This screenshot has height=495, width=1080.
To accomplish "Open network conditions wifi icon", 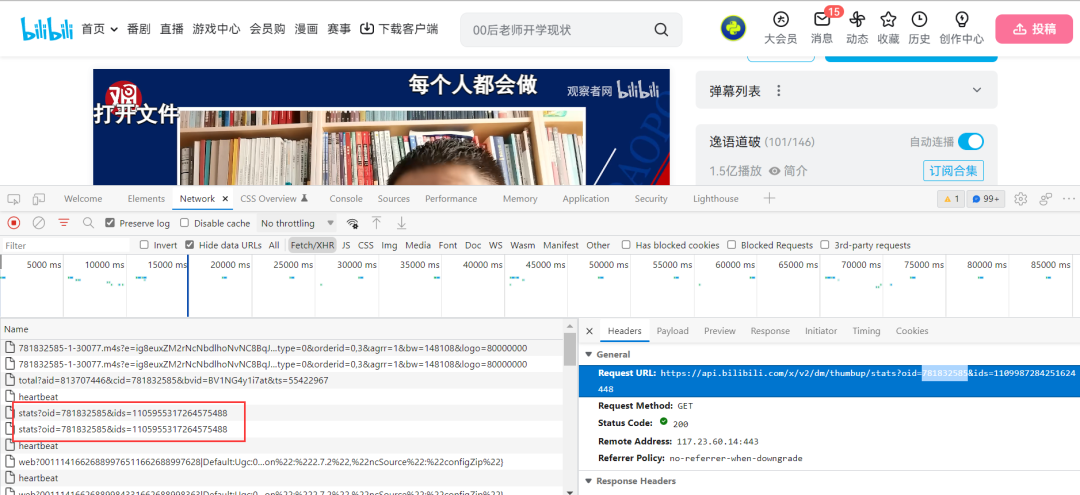I will (353, 223).
